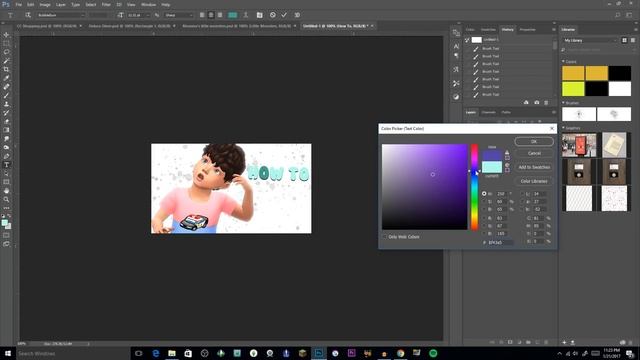The image size is (640, 360).
Task: Select the Hand tool
Action: click(x=6, y=191)
